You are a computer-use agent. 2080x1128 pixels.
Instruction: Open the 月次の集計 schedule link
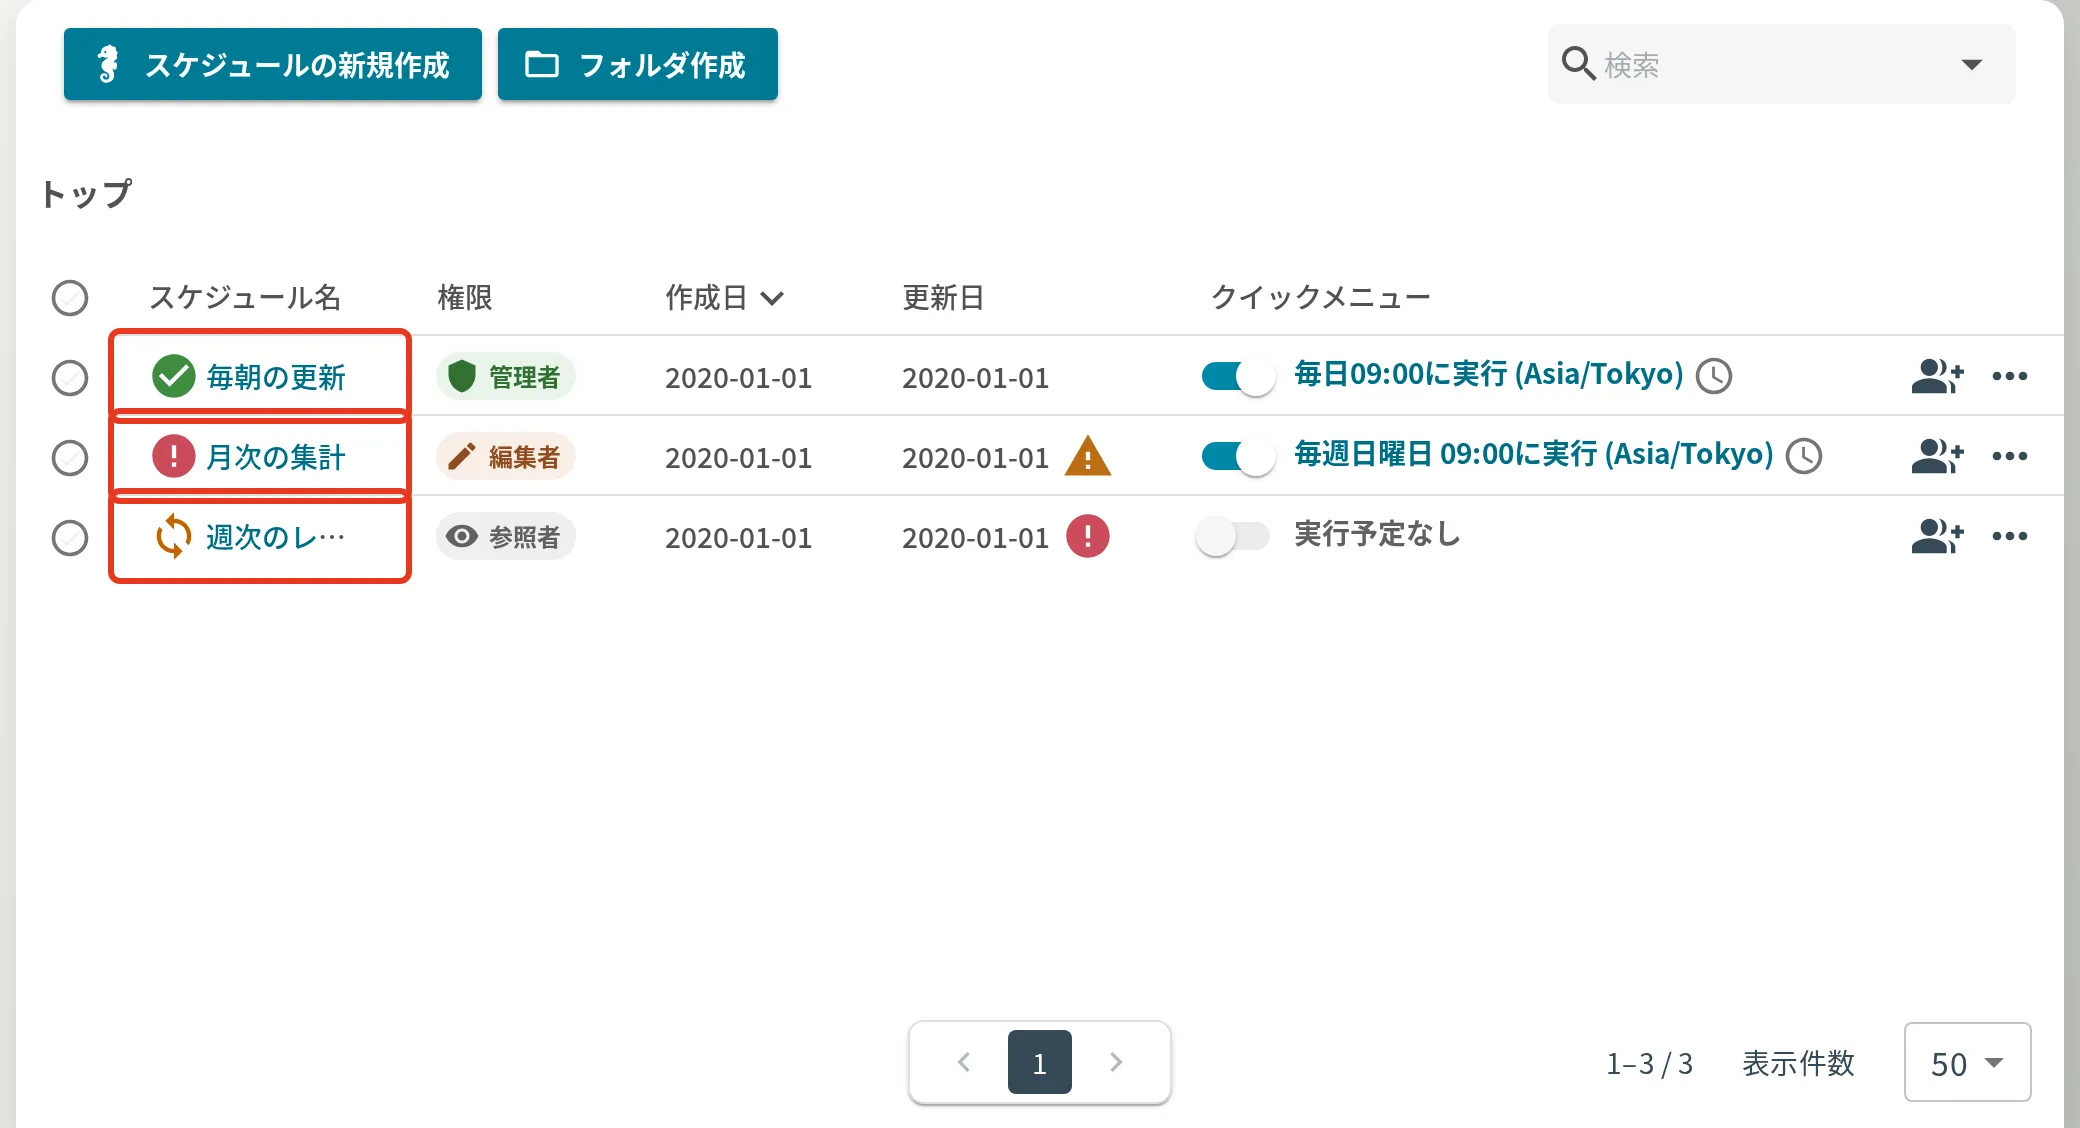tap(276, 457)
